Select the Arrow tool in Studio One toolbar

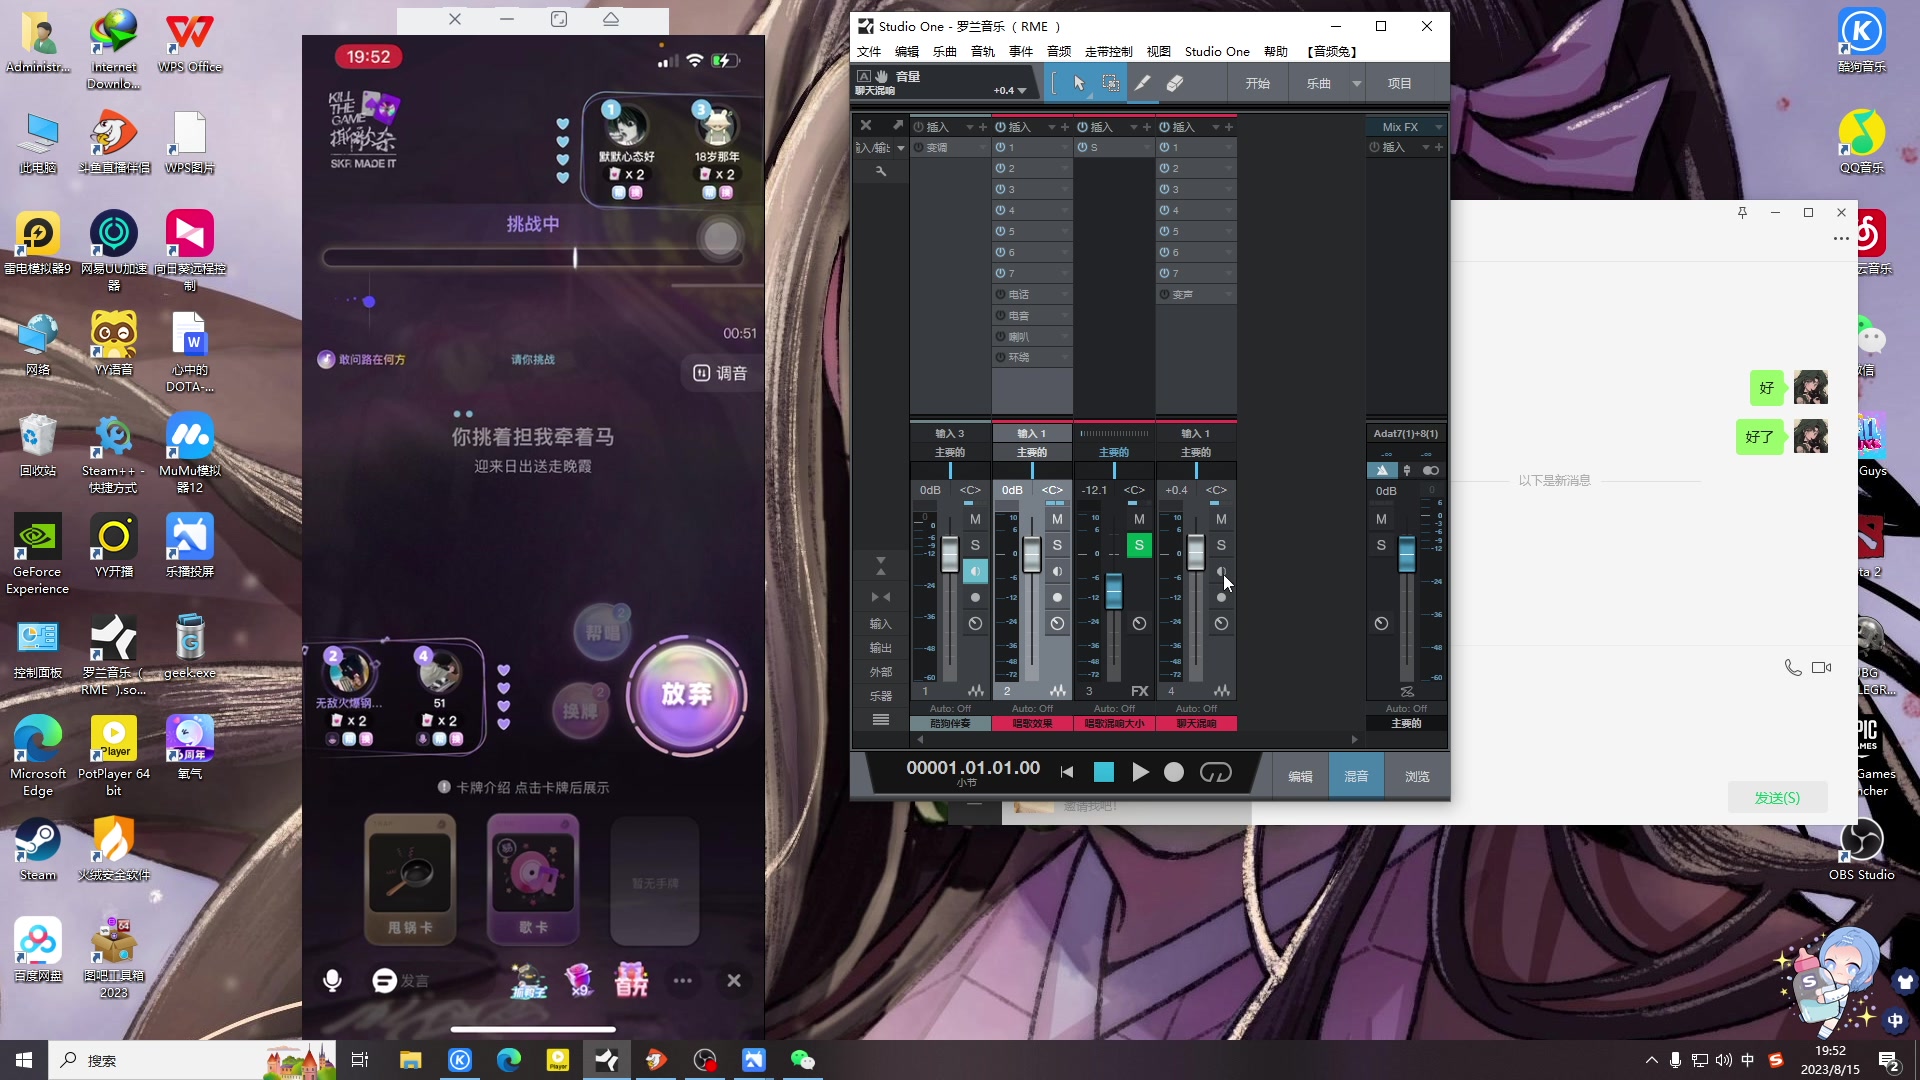[x=1079, y=84]
